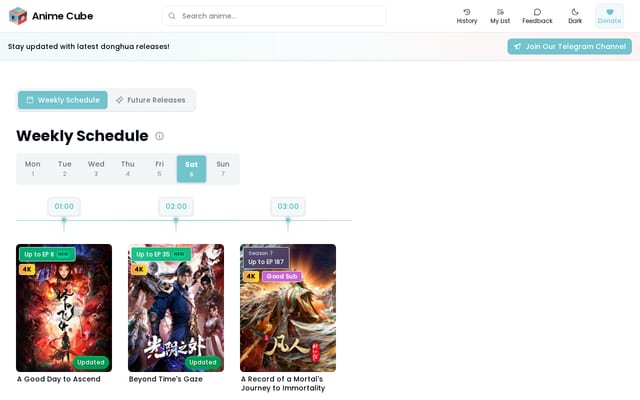
Task: Click the Anime Cube site name
Action: 62,16
